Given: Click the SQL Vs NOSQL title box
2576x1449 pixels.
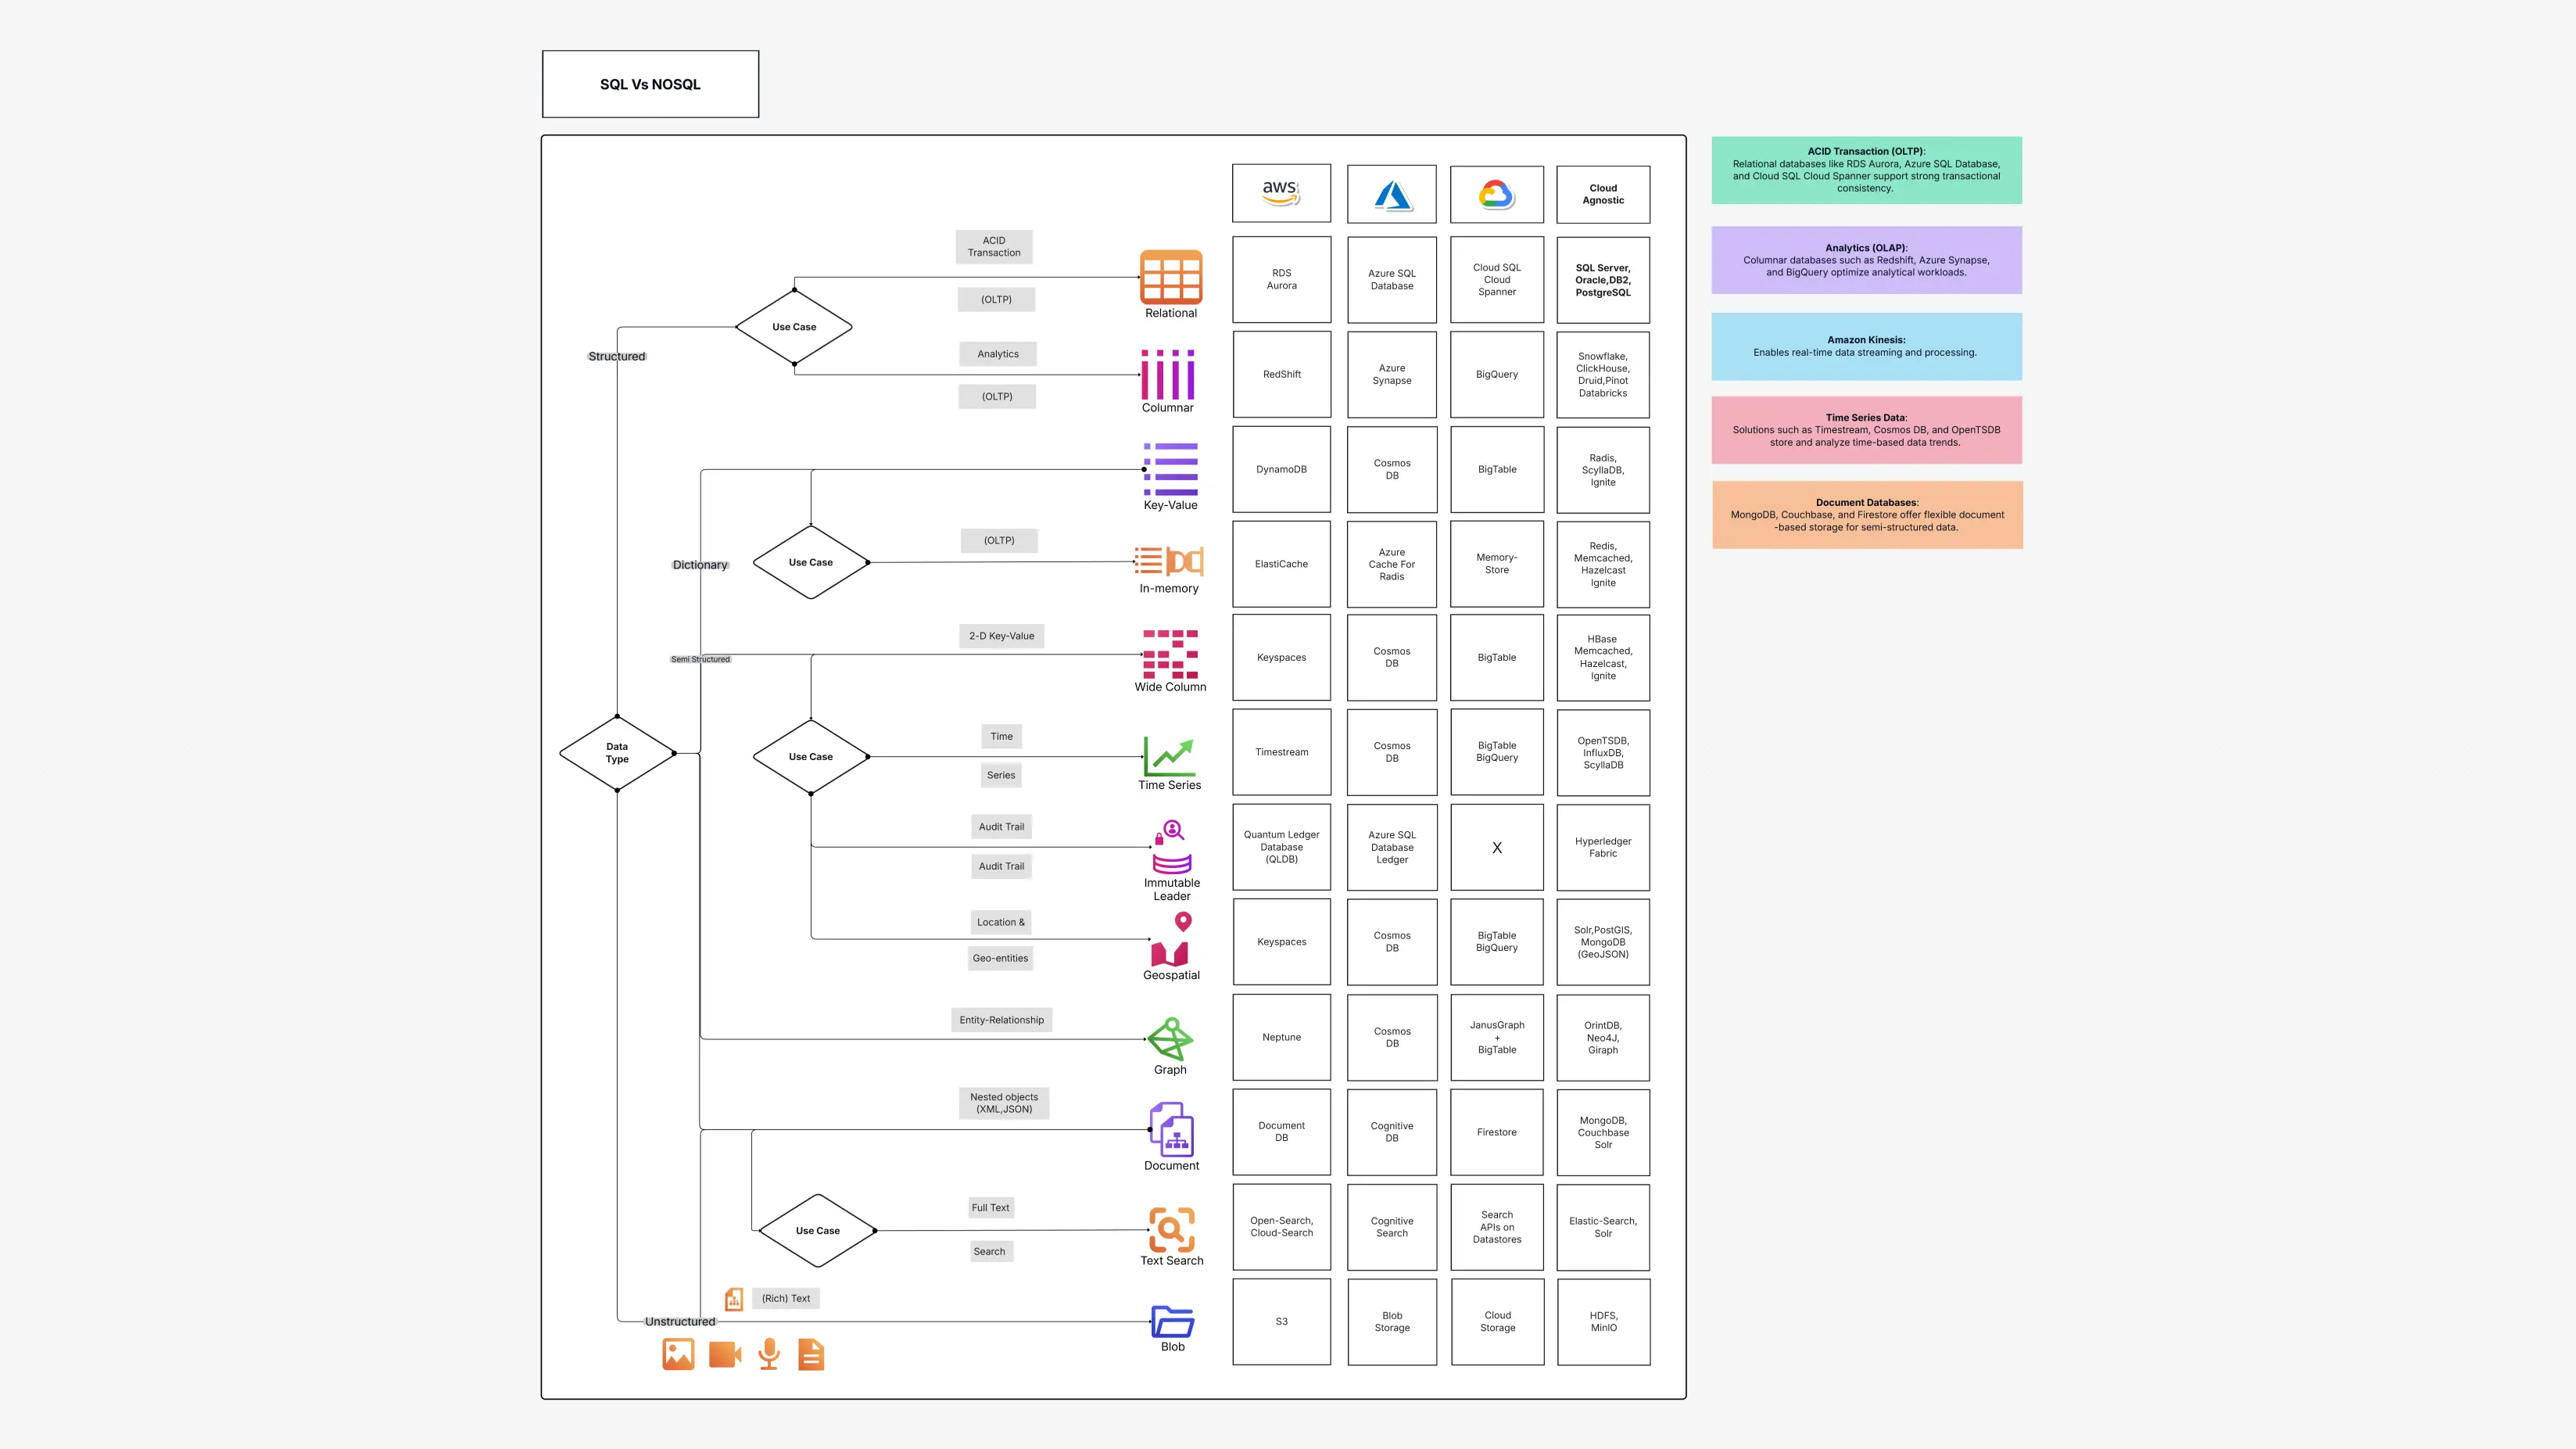Looking at the screenshot, I should (650, 84).
